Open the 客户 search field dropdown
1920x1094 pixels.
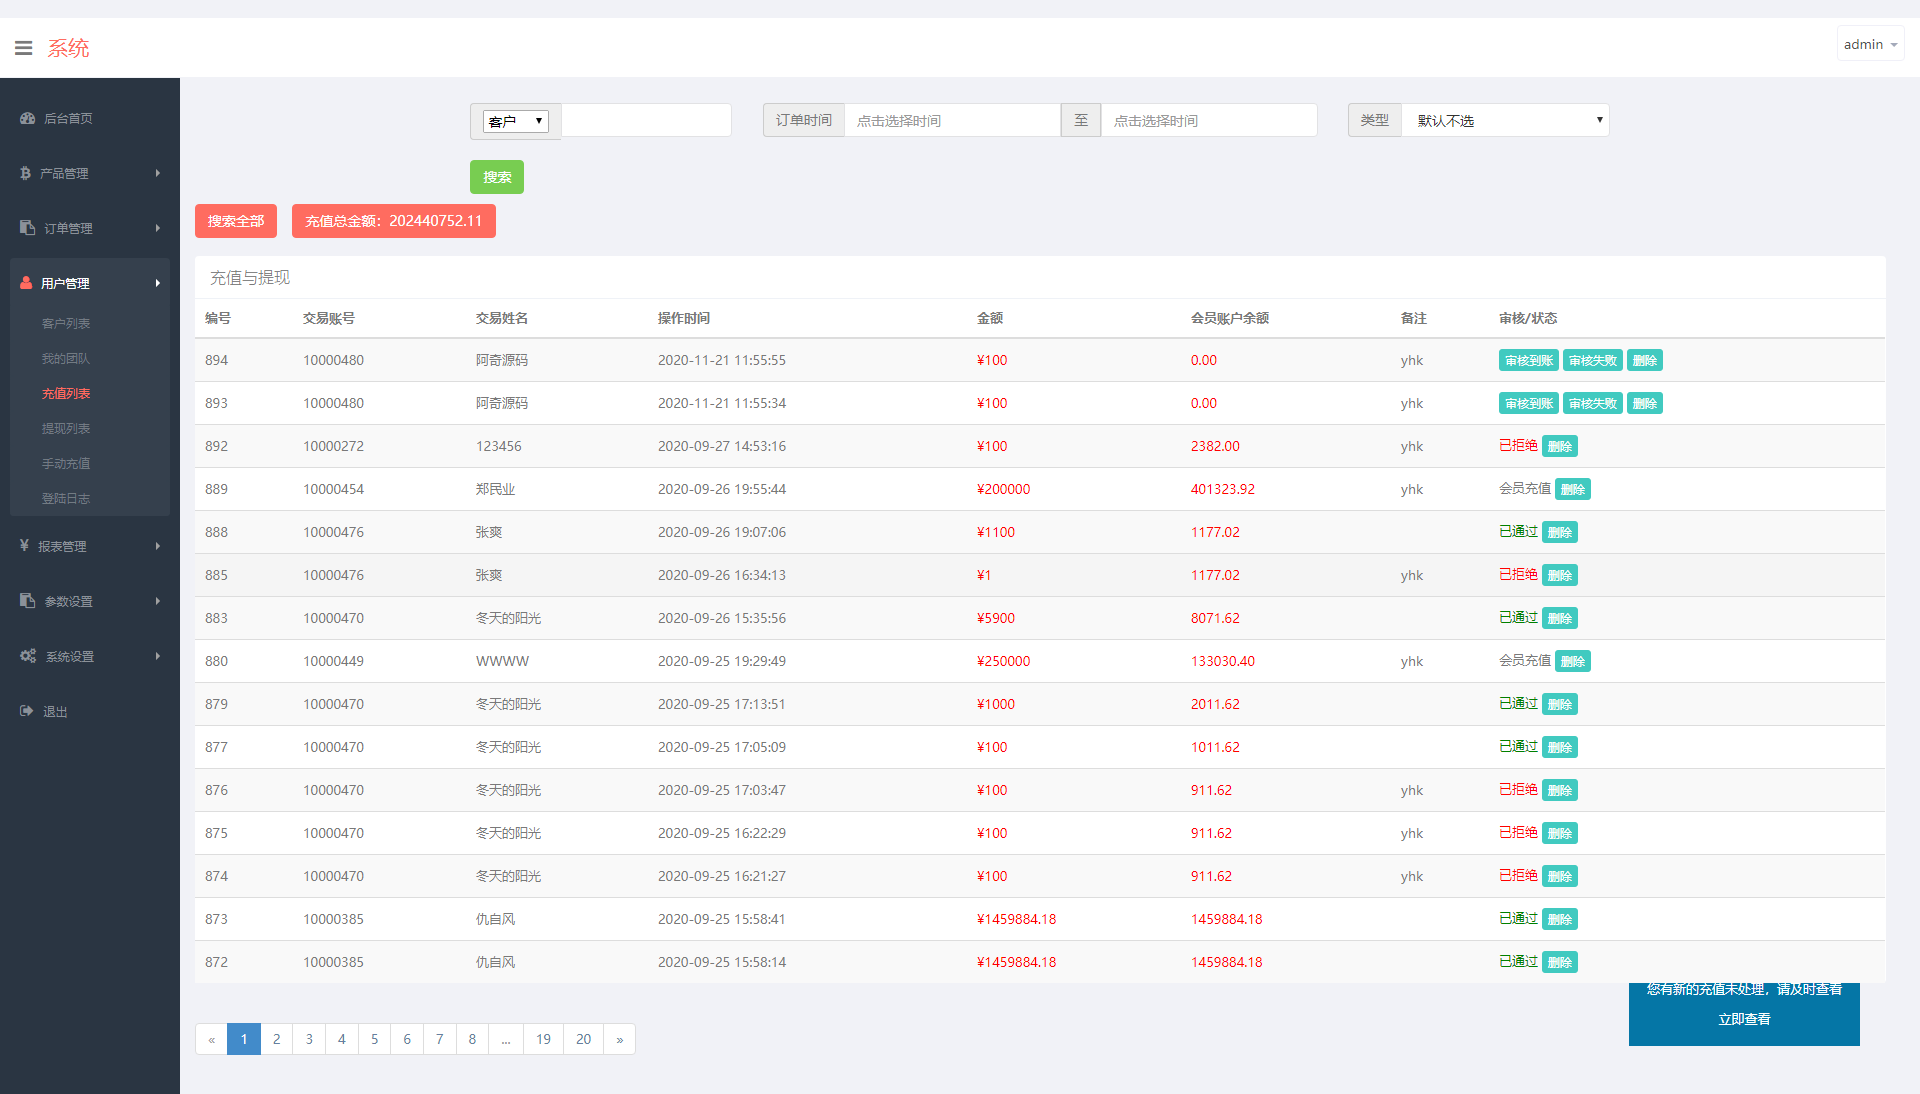[515, 121]
